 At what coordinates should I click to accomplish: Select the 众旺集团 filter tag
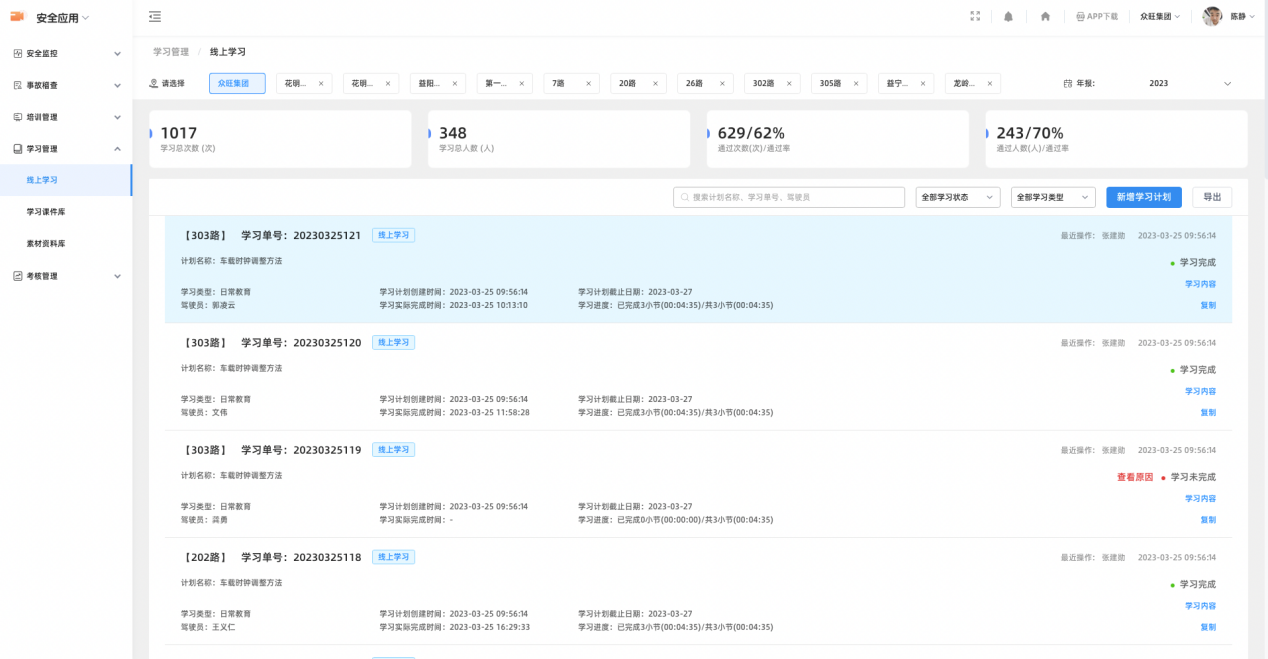pyautogui.click(x=237, y=84)
